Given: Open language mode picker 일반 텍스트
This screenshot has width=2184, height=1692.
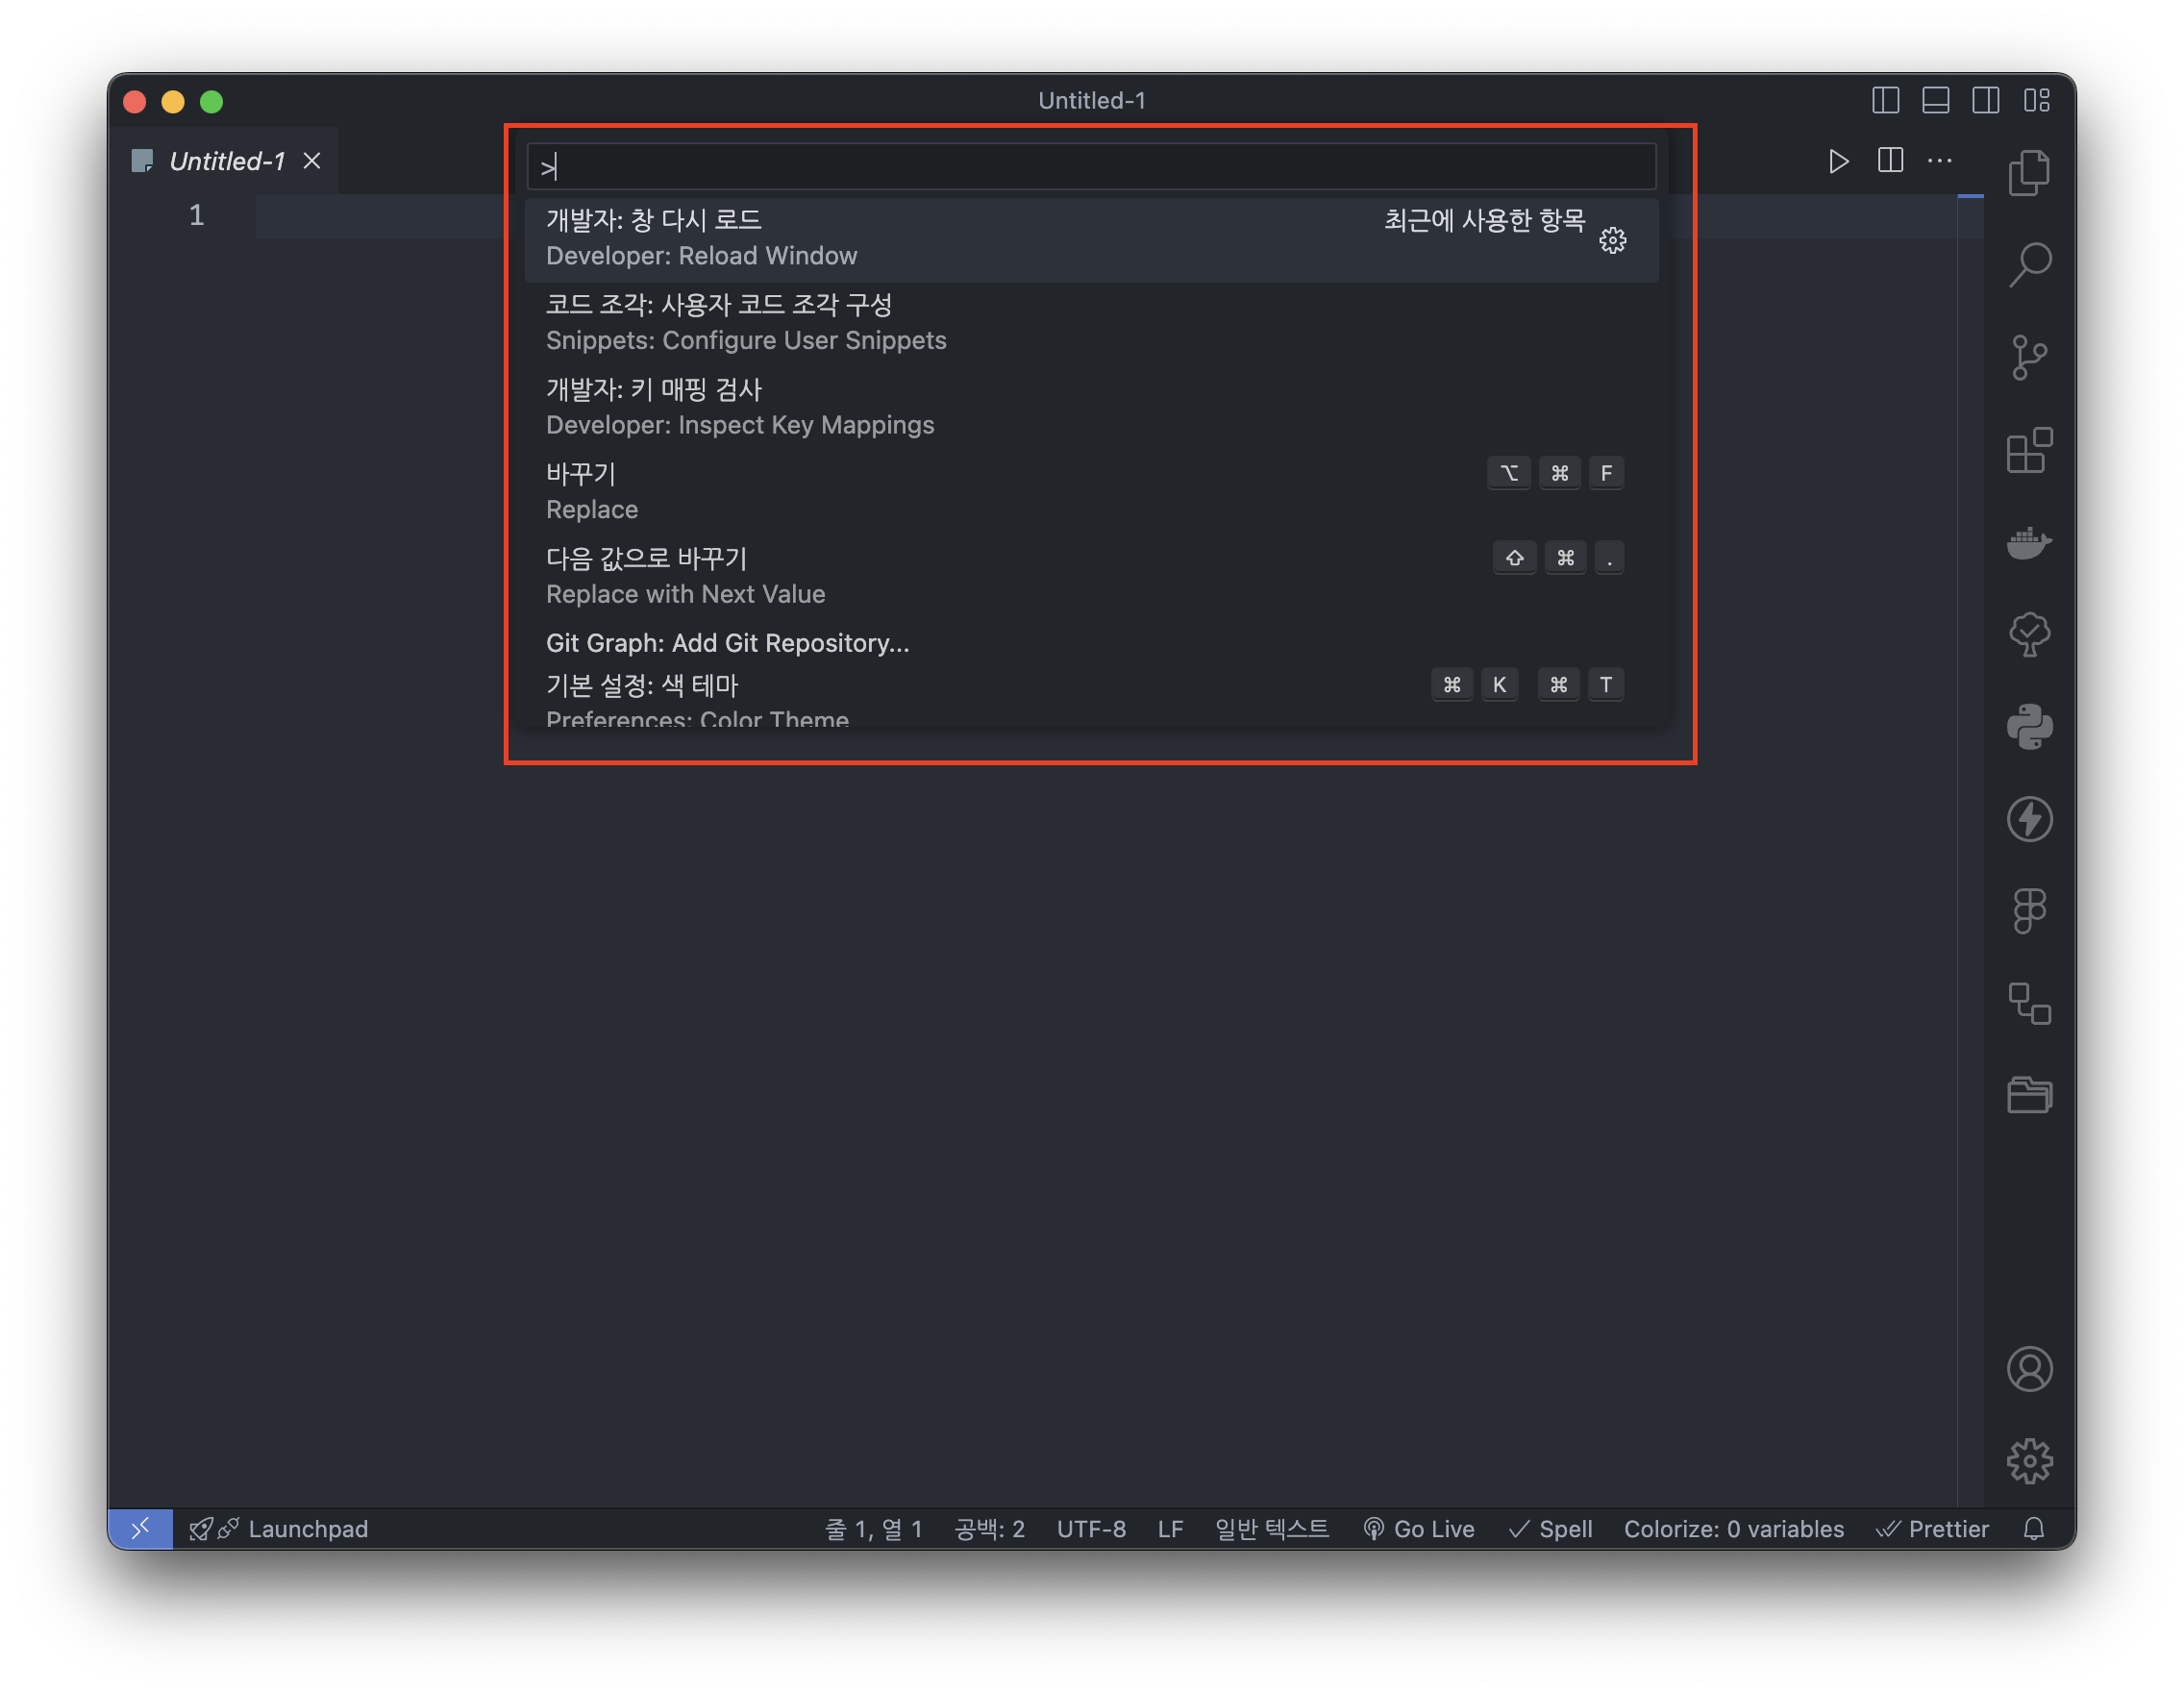Looking at the screenshot, I should coord(1271,1528).
